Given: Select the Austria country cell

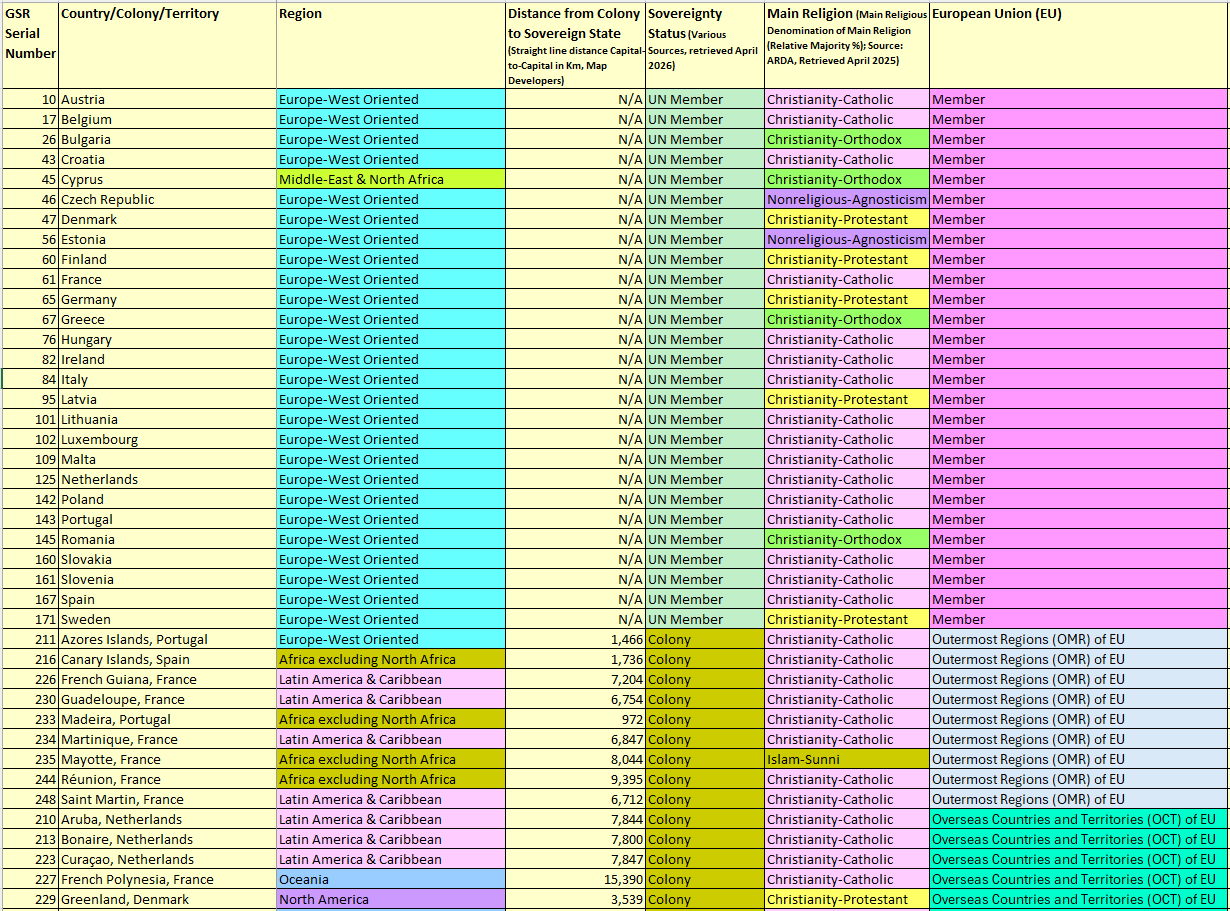Looking at the screenshot, I should click(x=167, y=99).
